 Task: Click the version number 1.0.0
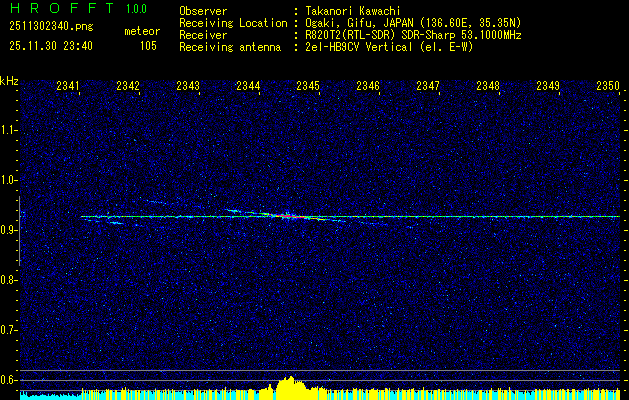[136, 9]
